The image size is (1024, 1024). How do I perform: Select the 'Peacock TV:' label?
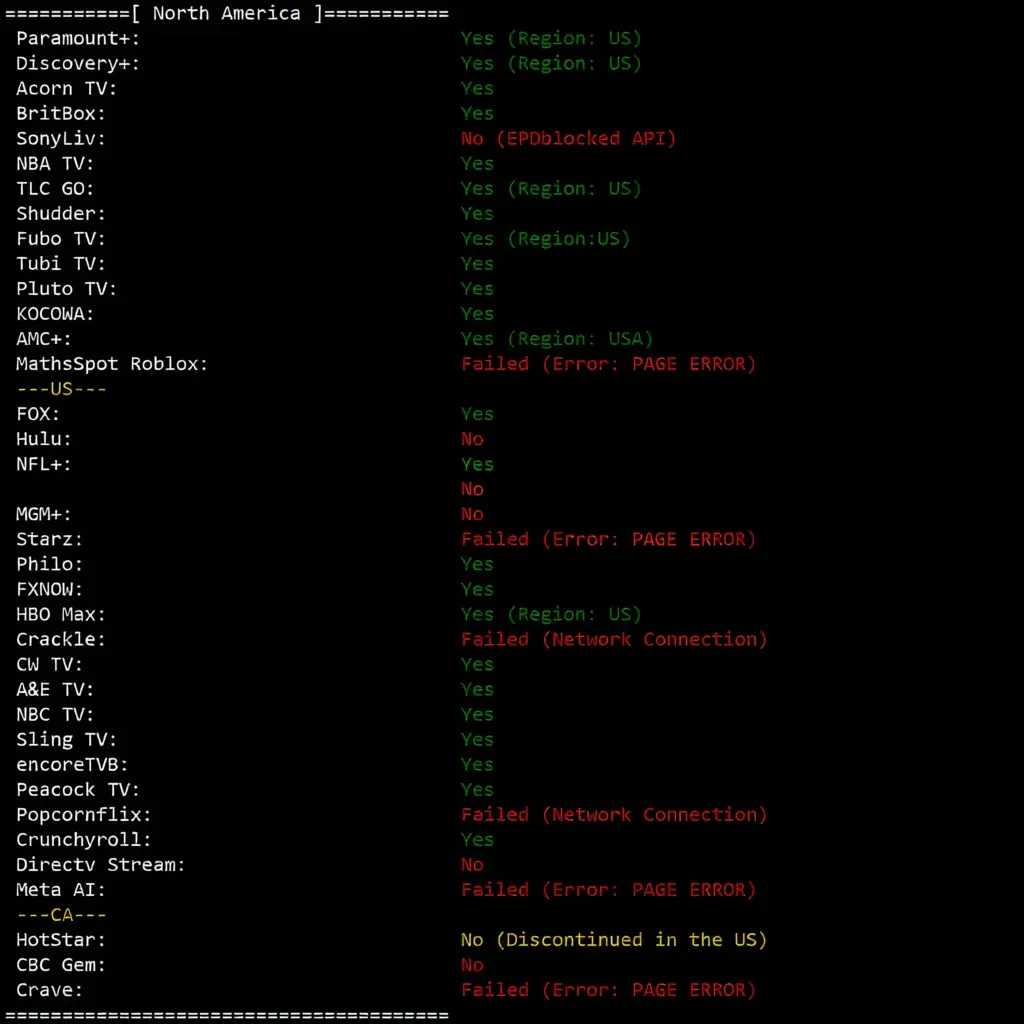78,790
